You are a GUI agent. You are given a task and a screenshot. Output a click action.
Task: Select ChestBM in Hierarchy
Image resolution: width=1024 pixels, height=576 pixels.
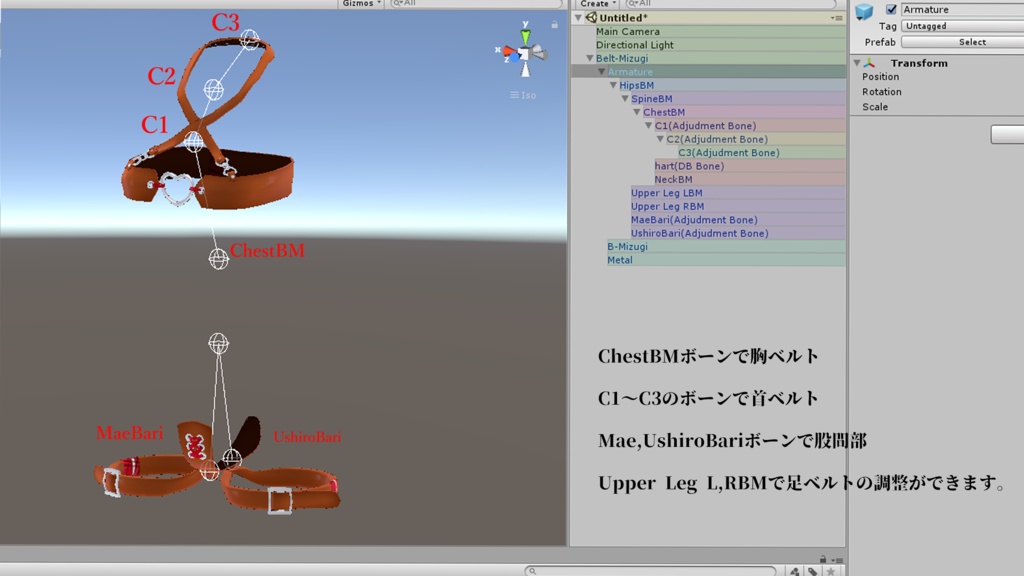click(664, 112)
